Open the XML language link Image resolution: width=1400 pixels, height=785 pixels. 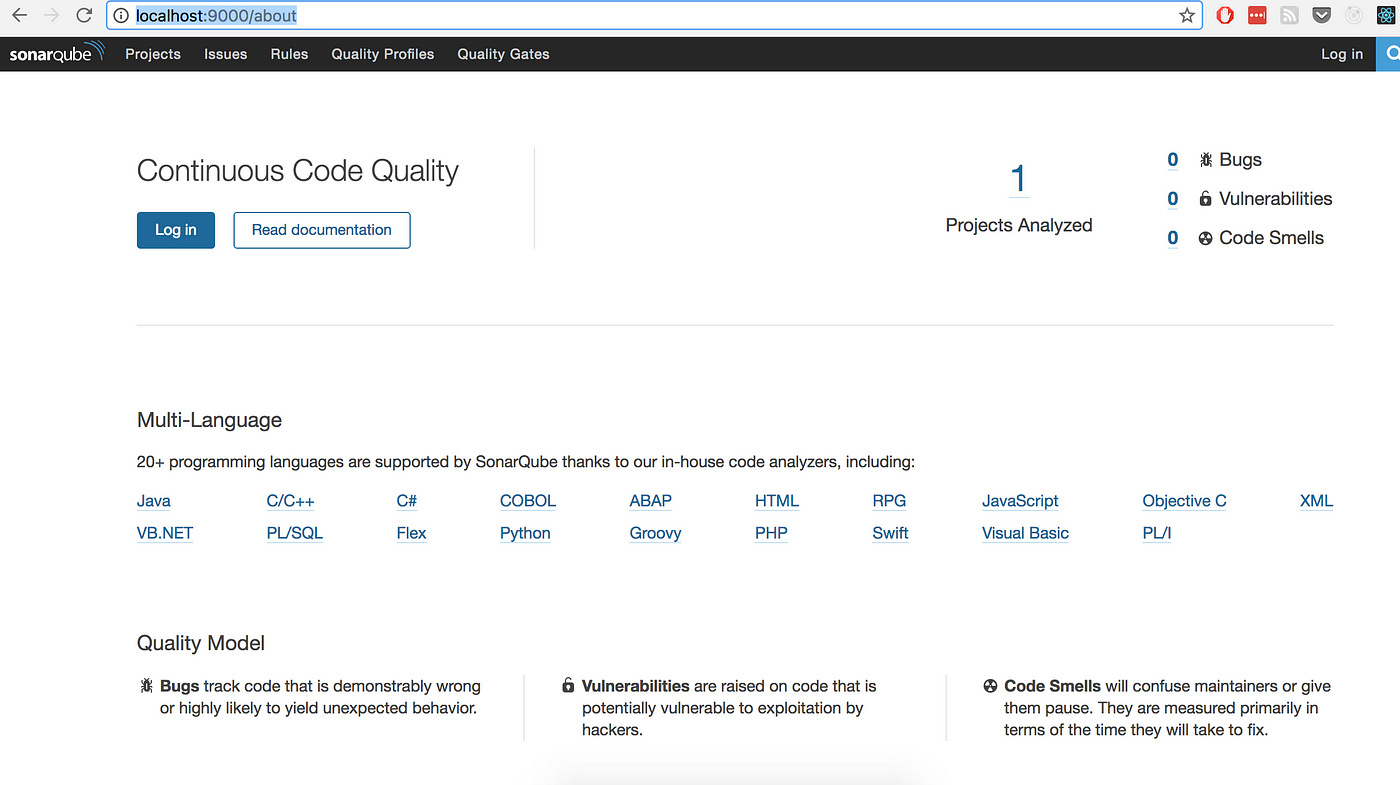[1316, 501]
